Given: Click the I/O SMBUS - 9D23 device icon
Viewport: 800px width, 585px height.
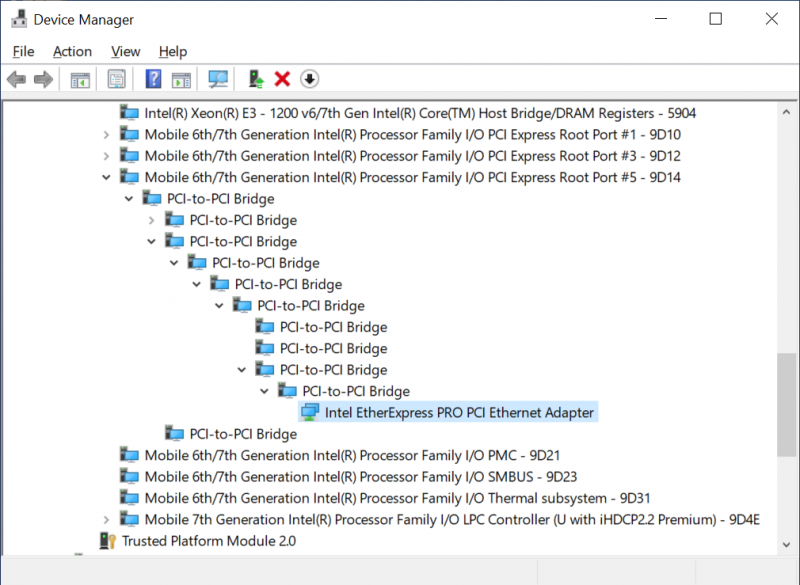Looking at the screenshot, I should click(129, 476).
